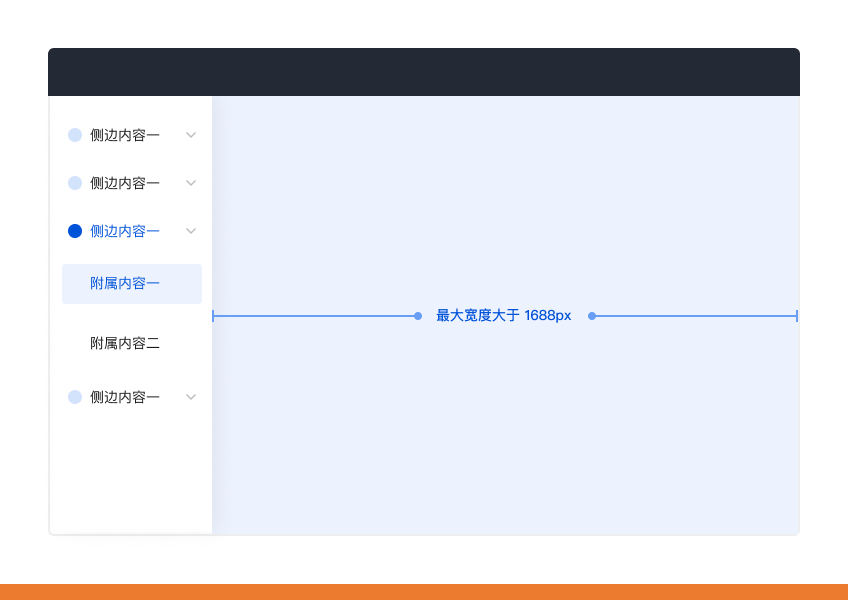The image size is (848, 600).
Task: Click the blue highlighted 侧边内容一 label
Action: (x=125, y=231)
